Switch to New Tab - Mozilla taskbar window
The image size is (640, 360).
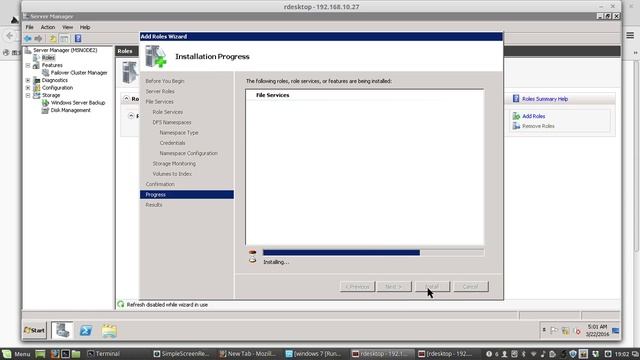247,354
